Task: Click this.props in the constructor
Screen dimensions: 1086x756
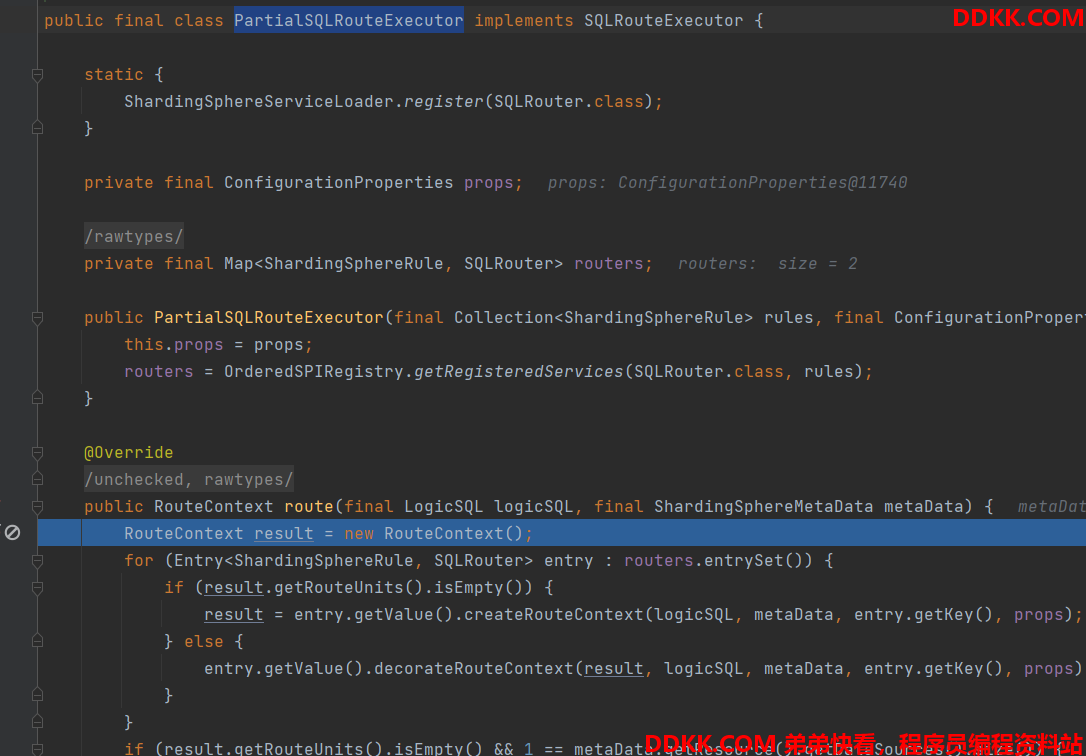Action: pos(174,345)
